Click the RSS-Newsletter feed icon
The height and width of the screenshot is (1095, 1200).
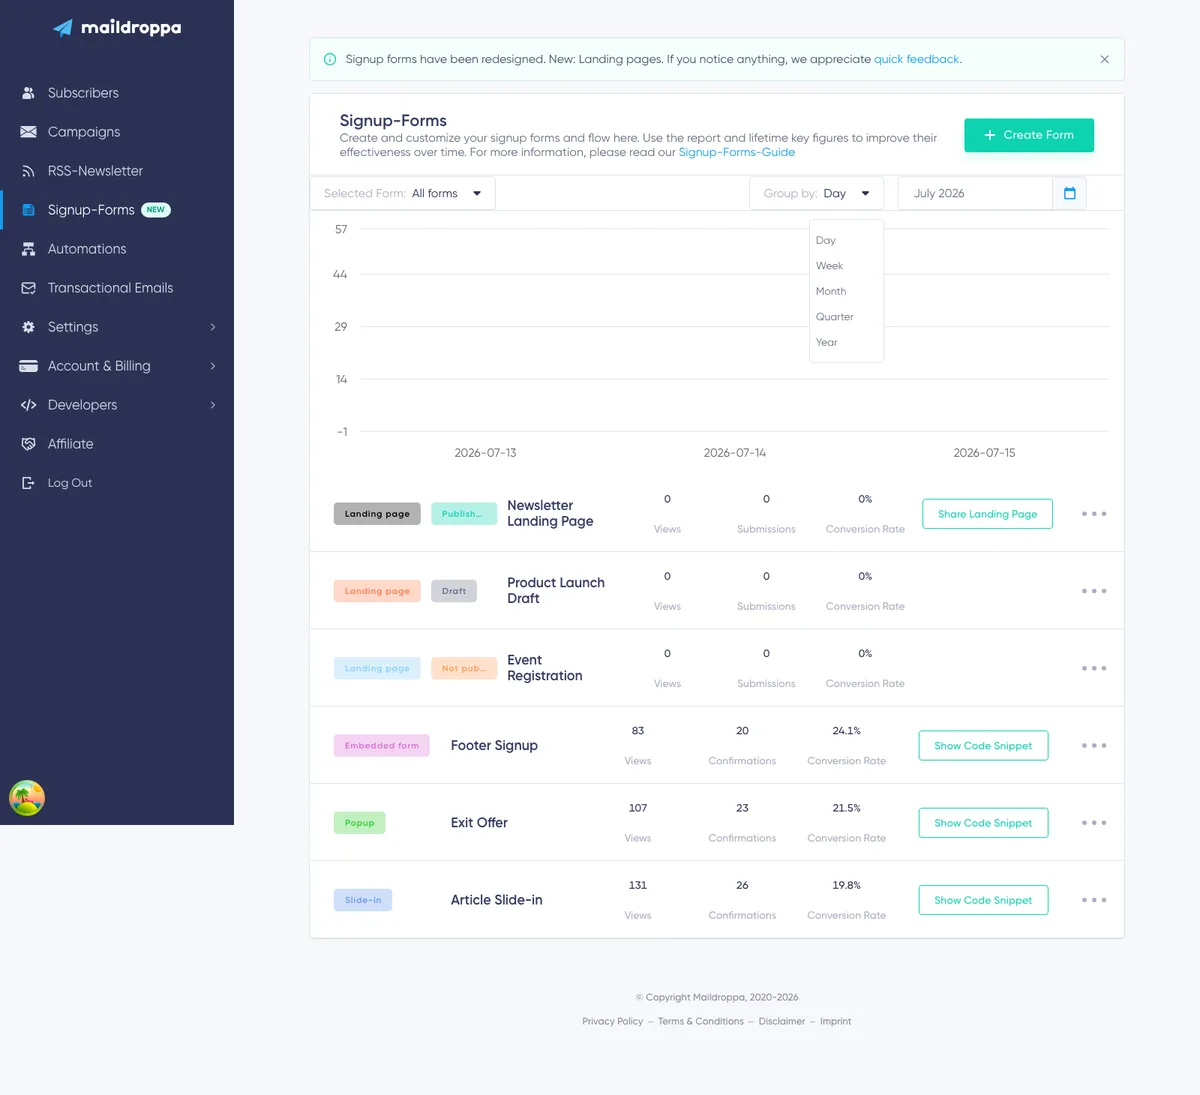[28, 171]
